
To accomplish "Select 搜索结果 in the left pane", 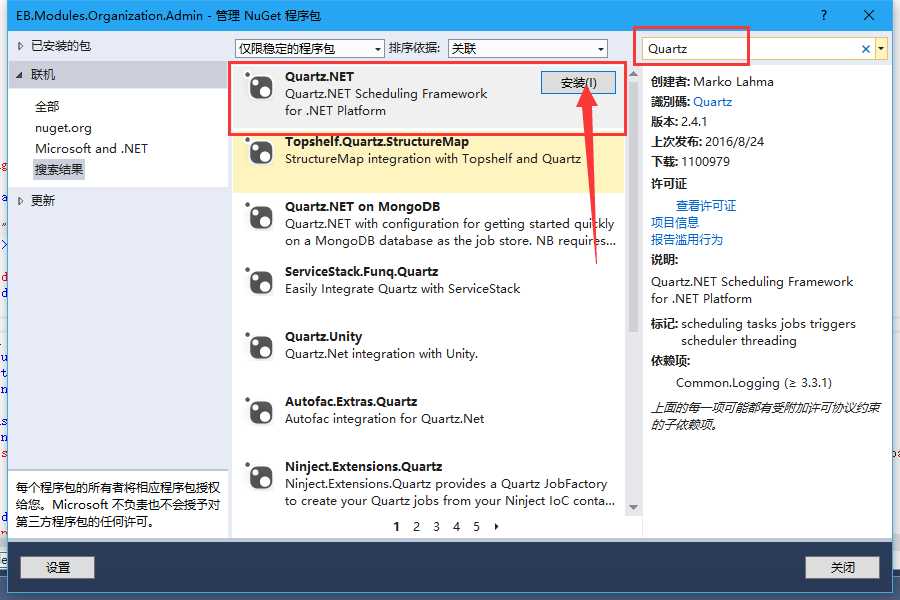I will coord(59,169).
